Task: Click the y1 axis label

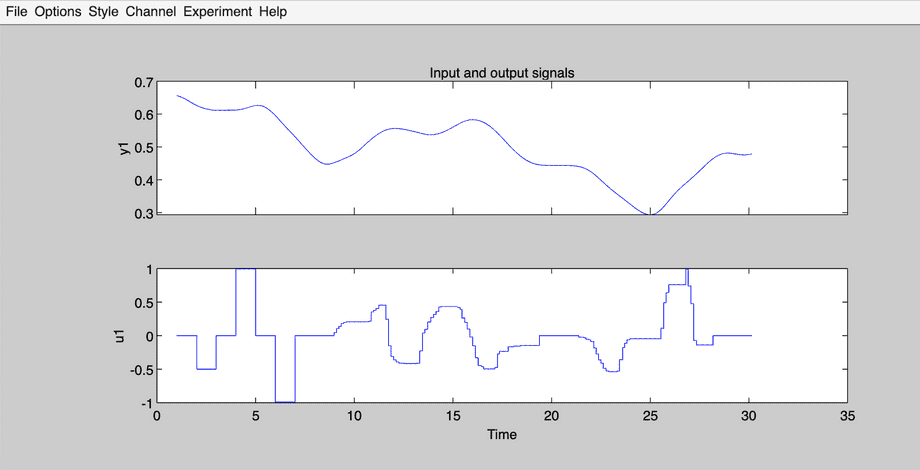Action: (124, 147)
